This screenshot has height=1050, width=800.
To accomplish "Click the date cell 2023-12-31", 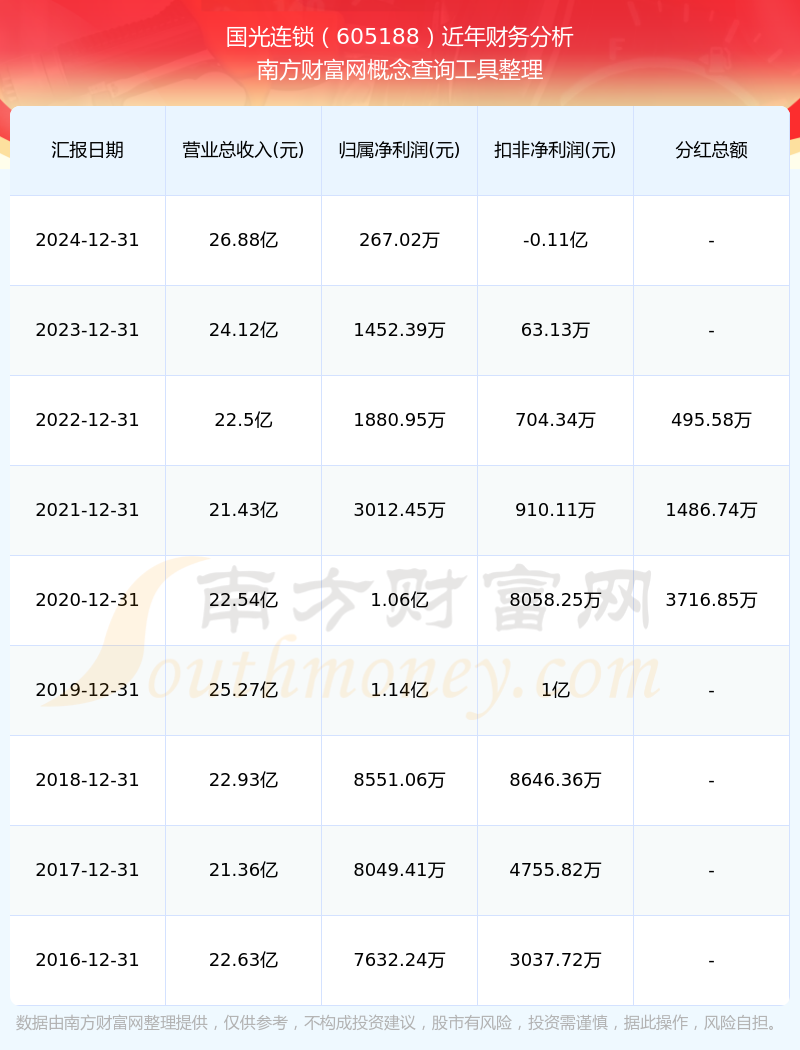I will pyautogui.click(x=88, y=330).
